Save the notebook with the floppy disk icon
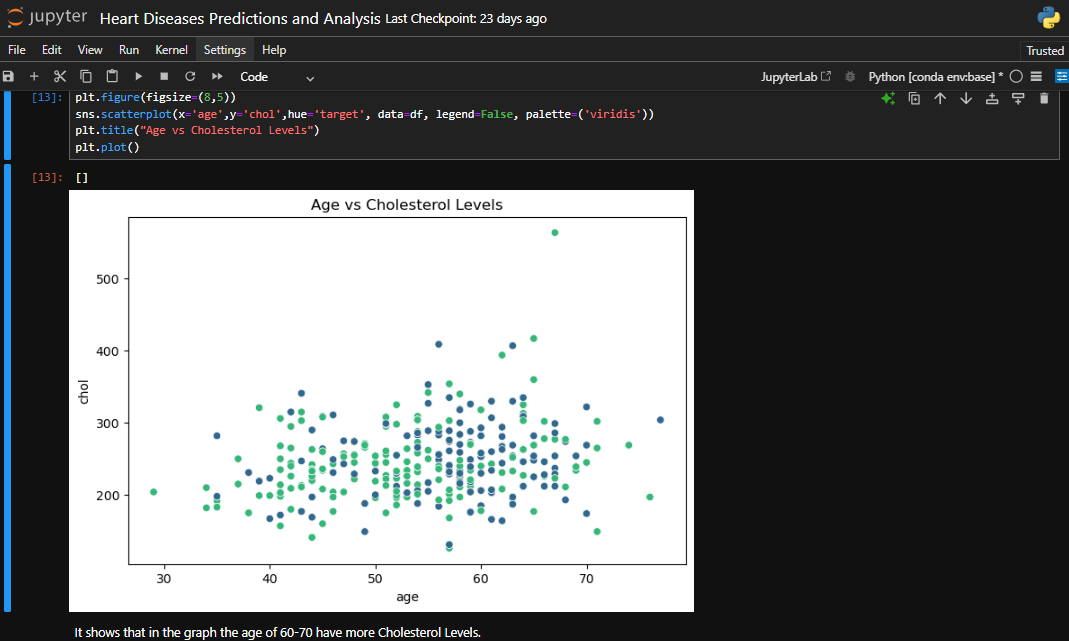This screenshot has width=1069, height=641. pos(8,76)
